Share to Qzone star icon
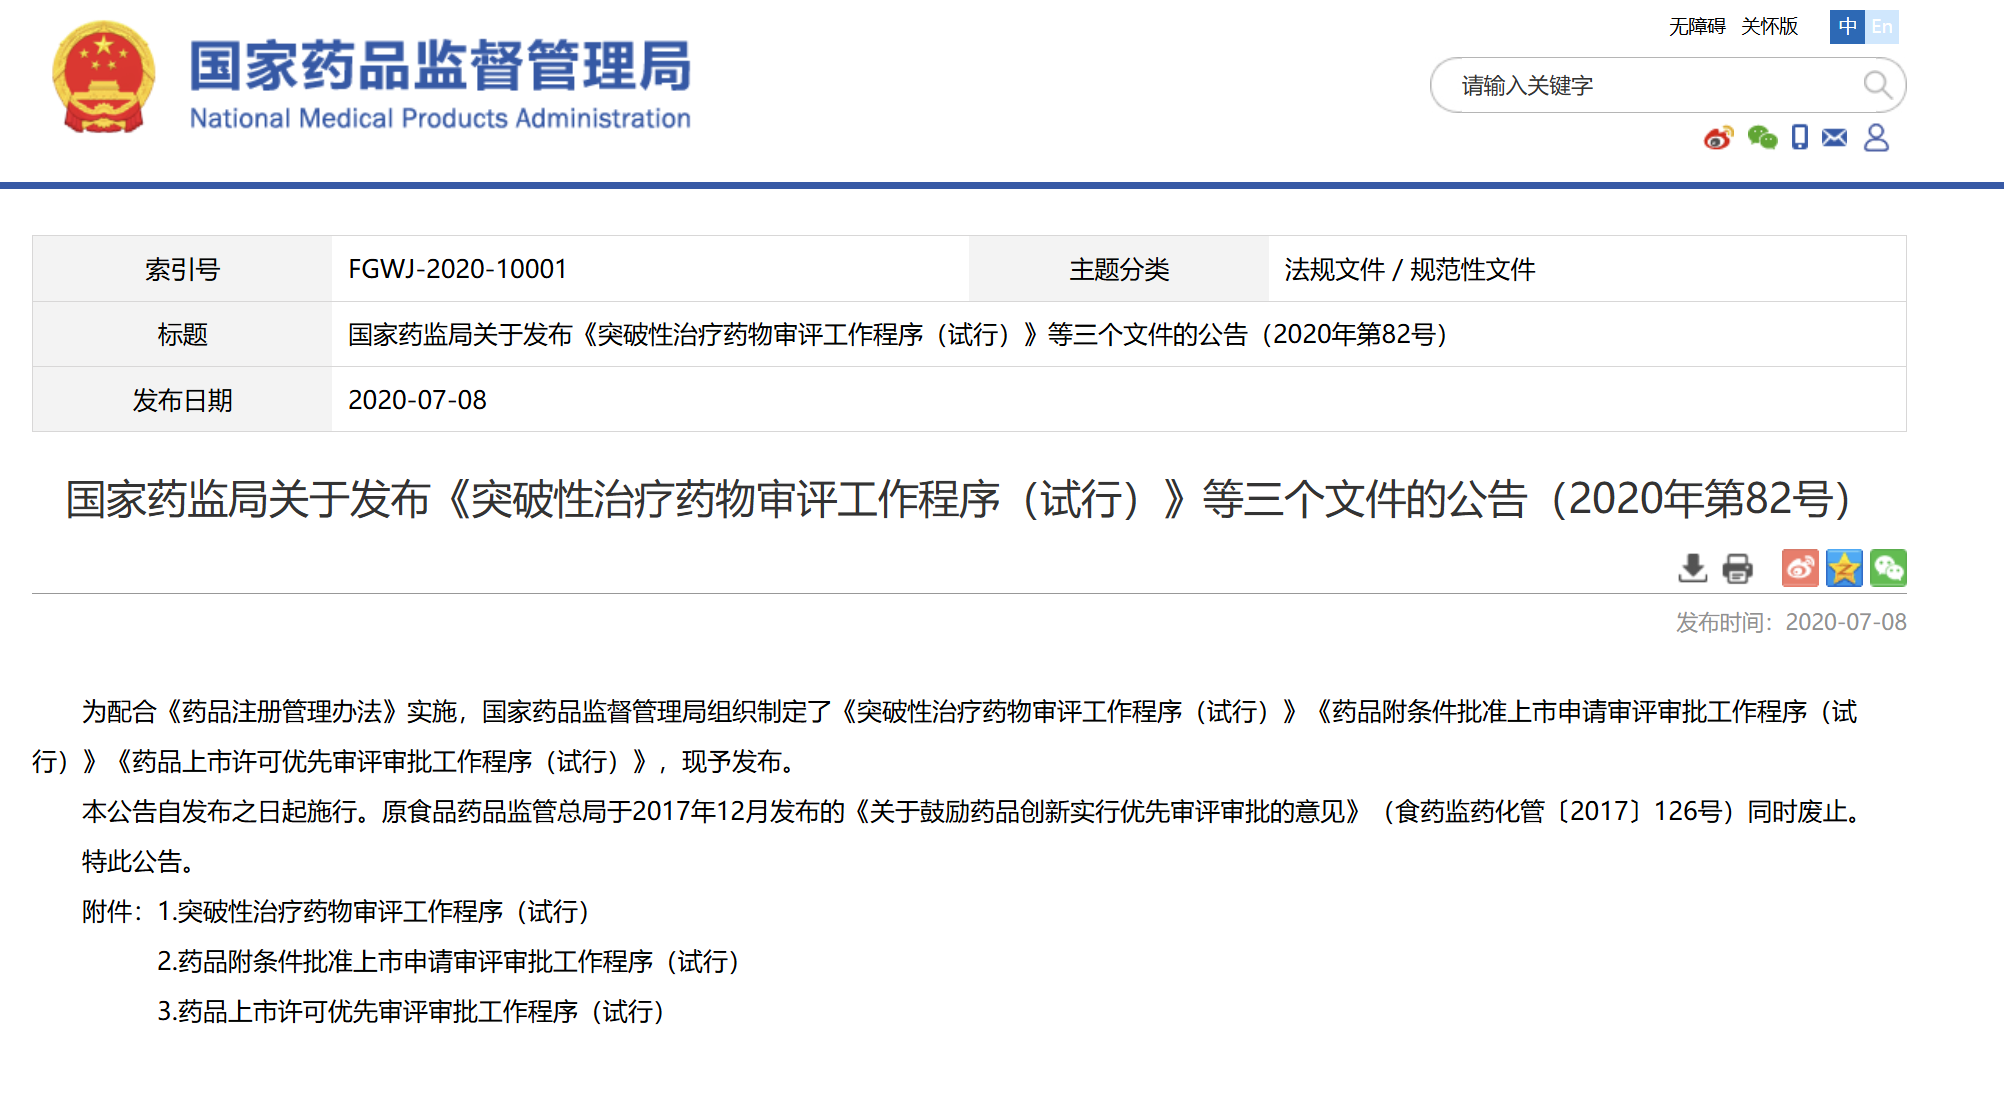 pos(1844,568)
